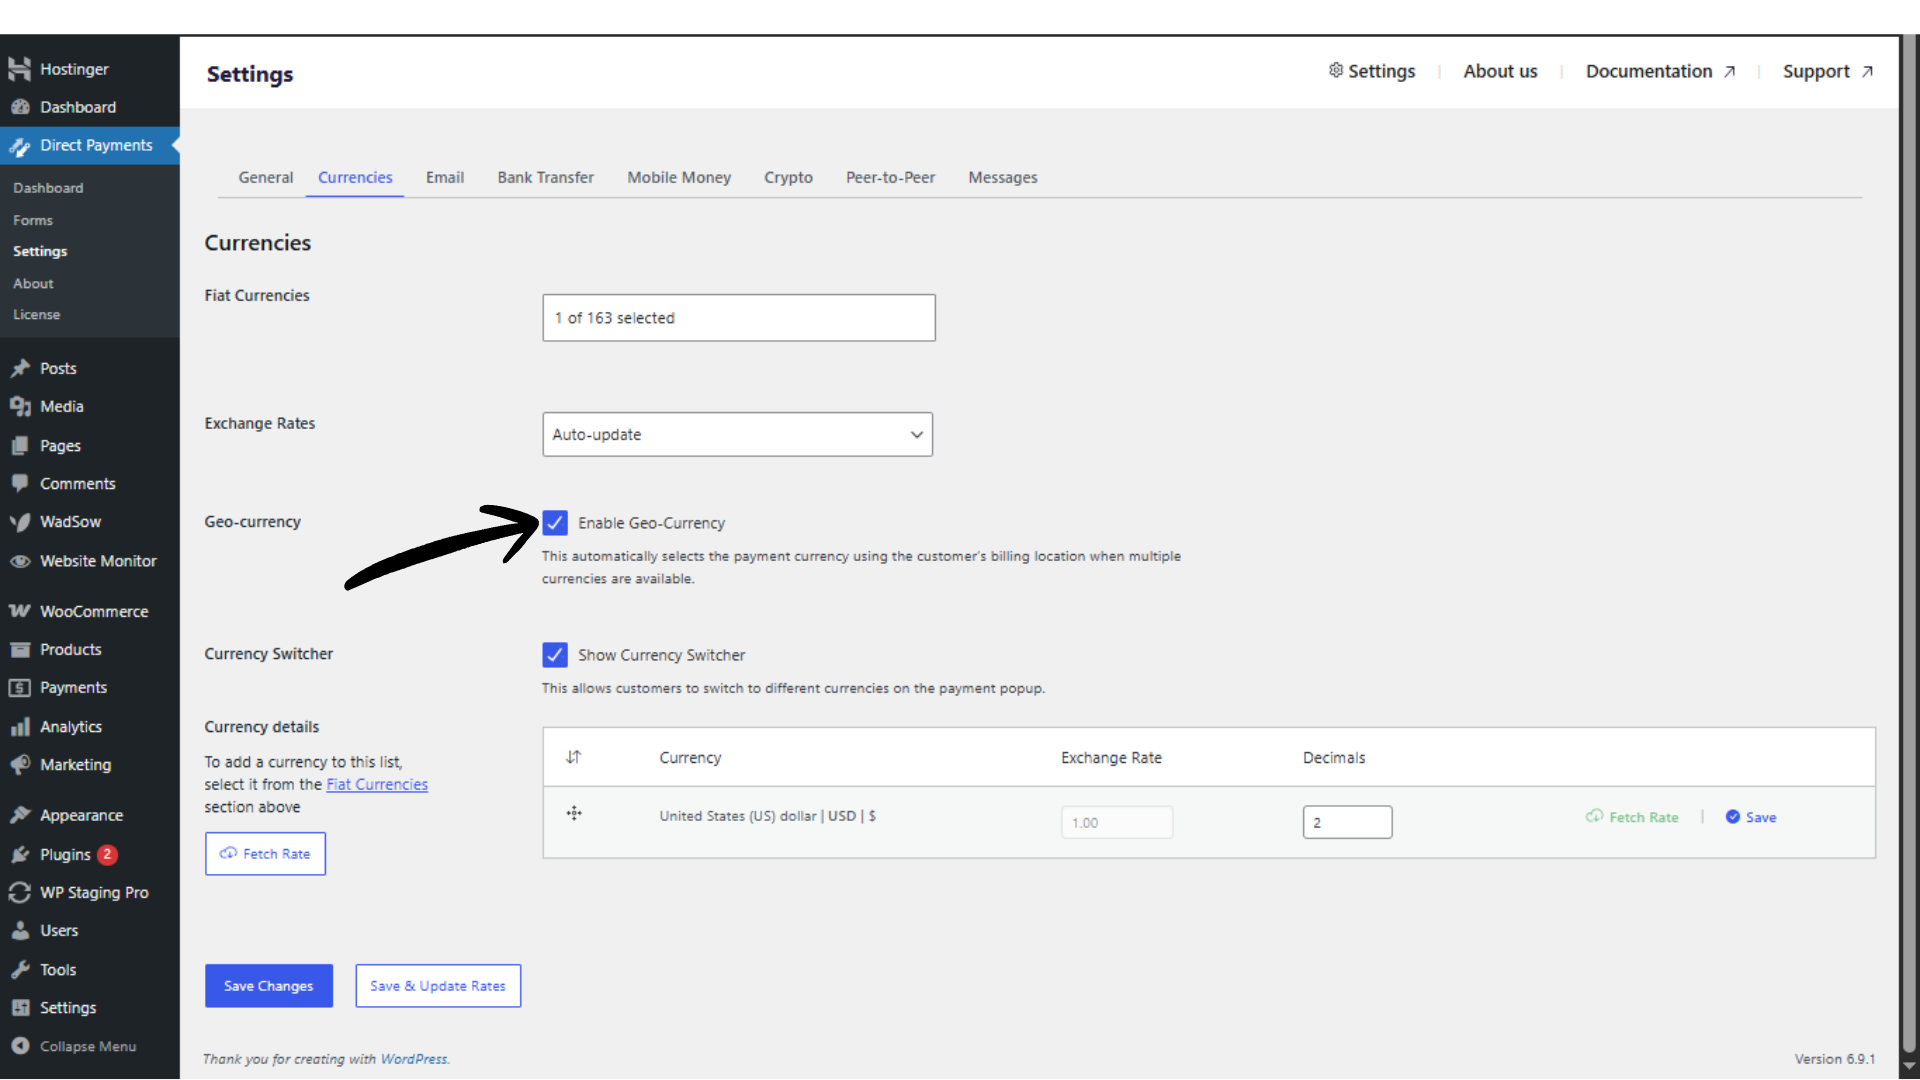The height and width of the screenshot is (1080, 1920).
Task: Uncheck the Show Currency Switcher checkbox
Action: [555, 655]
